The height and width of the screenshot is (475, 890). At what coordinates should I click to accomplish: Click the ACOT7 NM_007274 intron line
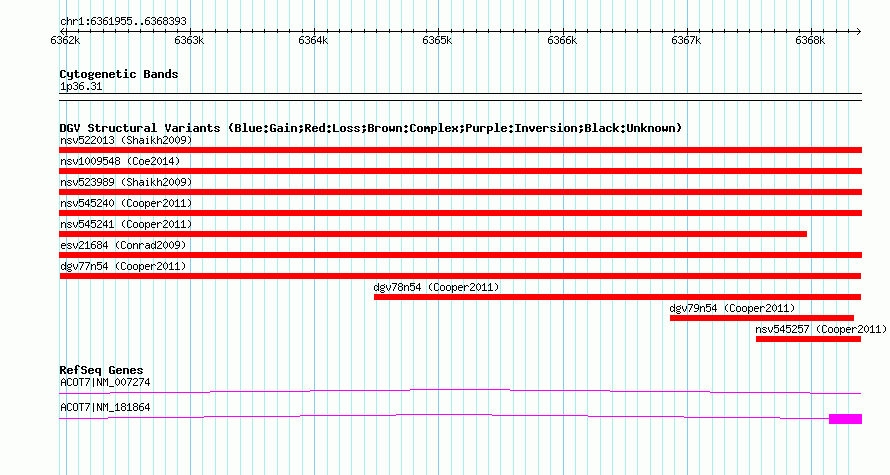(460, 391)
